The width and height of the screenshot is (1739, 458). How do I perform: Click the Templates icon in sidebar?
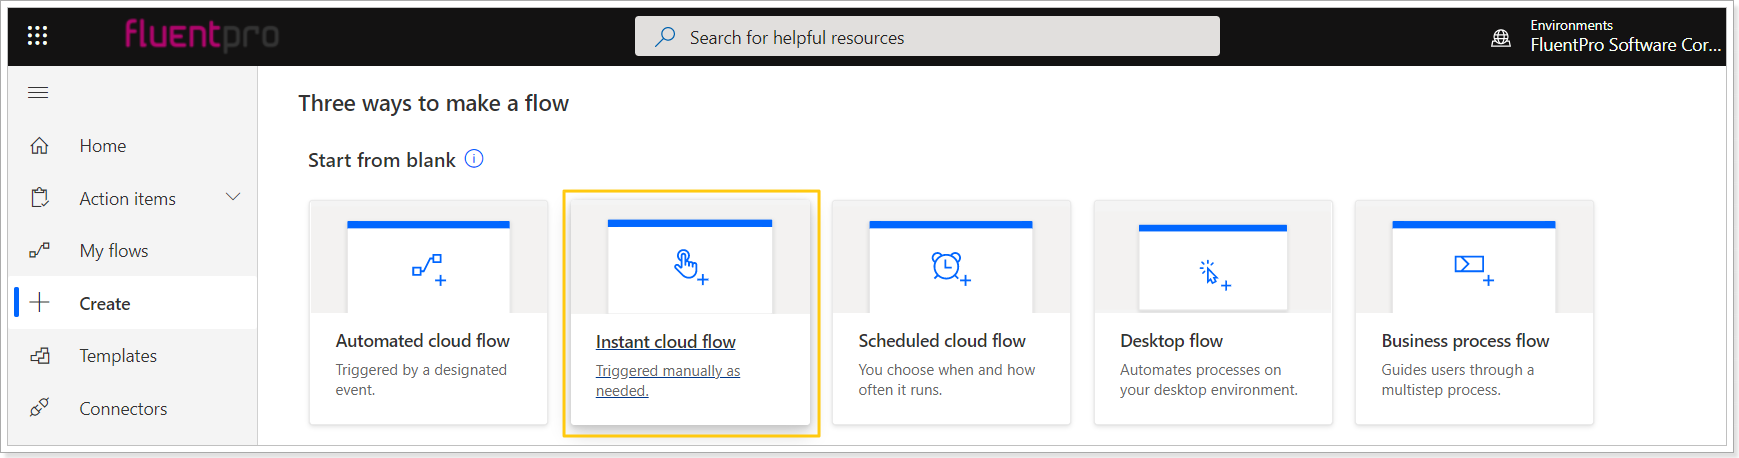(x=39, y=356)
